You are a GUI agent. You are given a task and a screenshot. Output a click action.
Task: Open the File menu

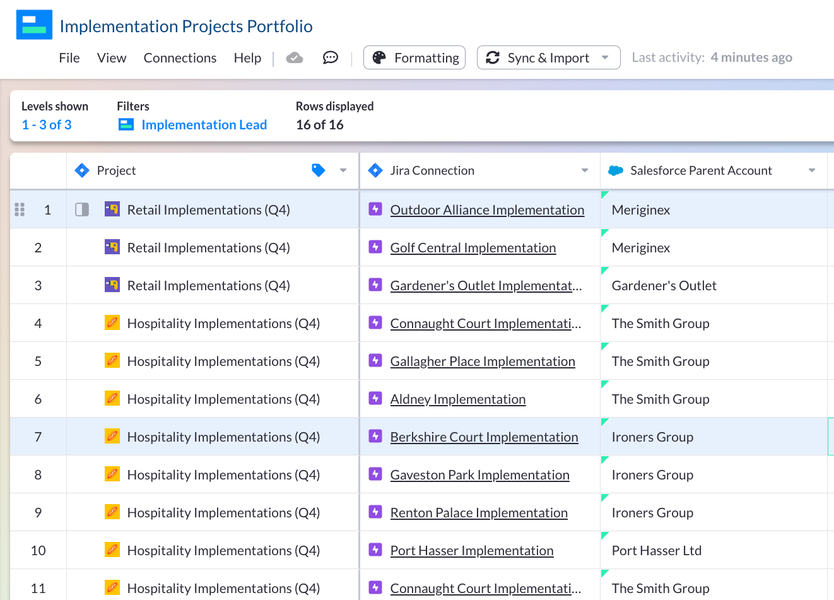pos(69,57)
